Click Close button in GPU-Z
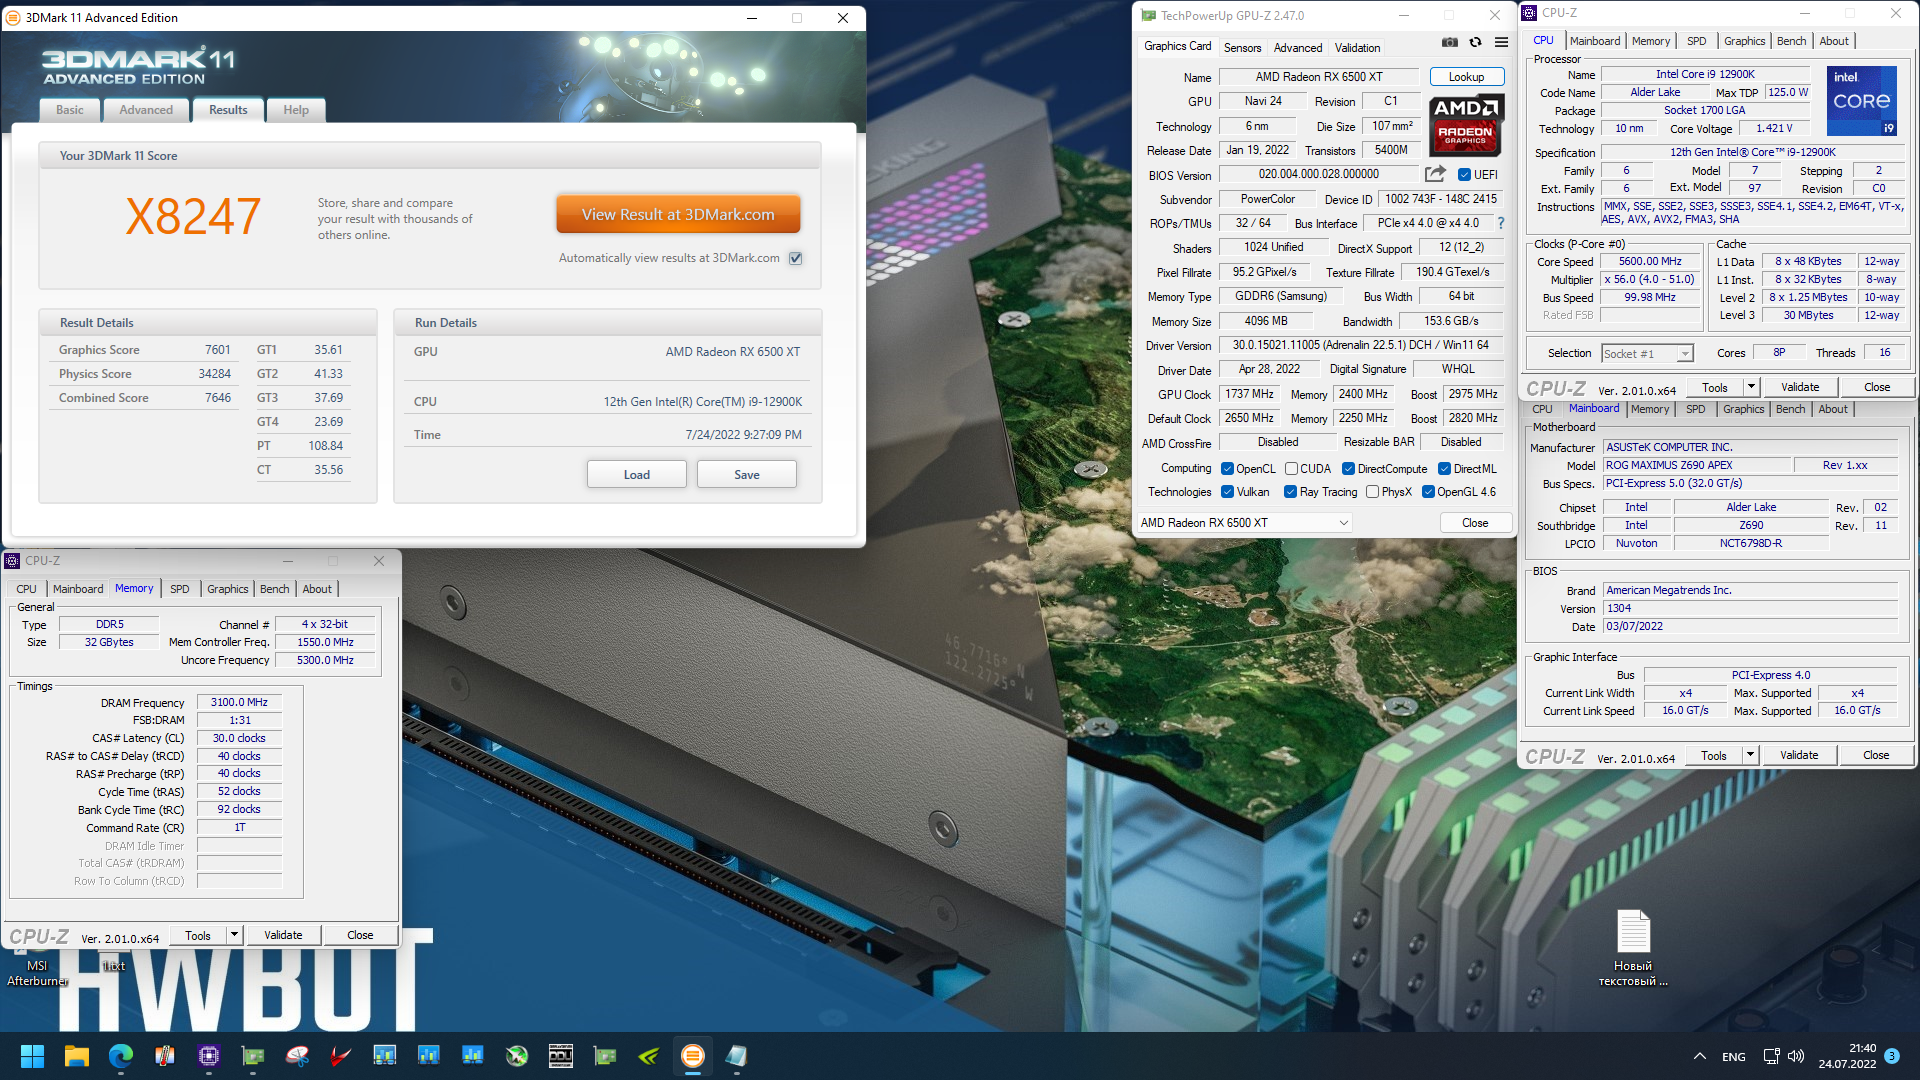The height and width of the screenshot is (1080, 1920). point(1475,523)
